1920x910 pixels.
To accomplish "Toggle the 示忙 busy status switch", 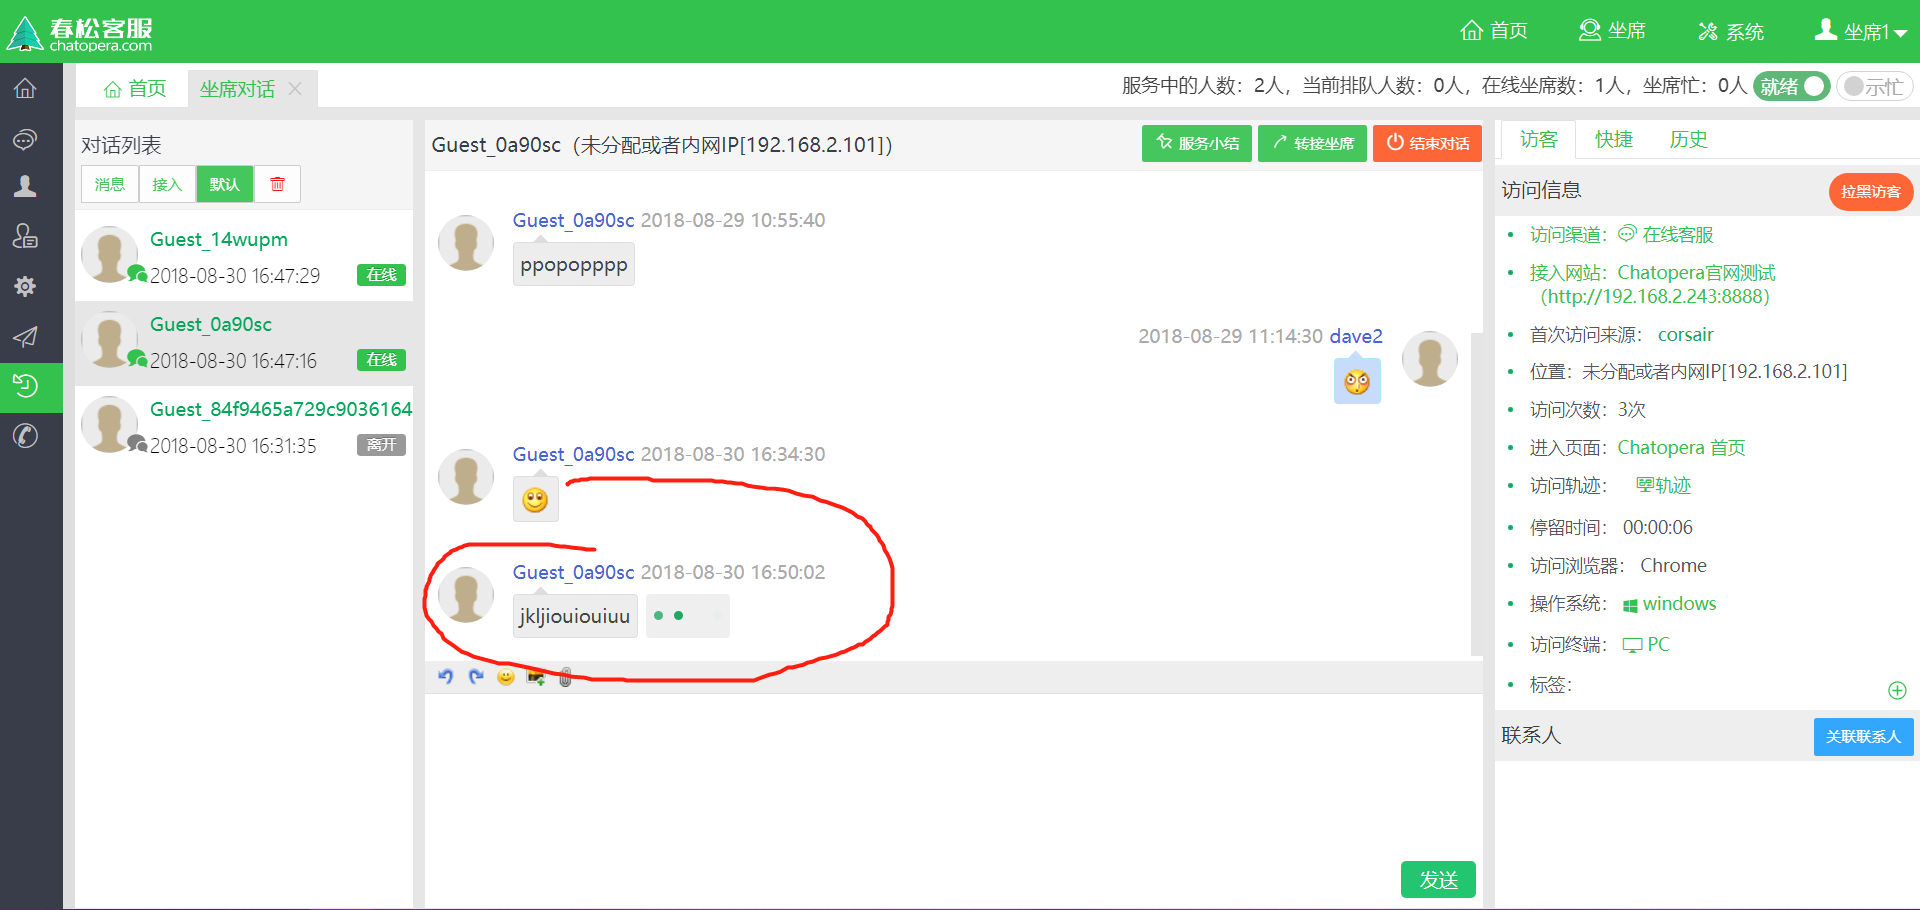I will 1874,86.
